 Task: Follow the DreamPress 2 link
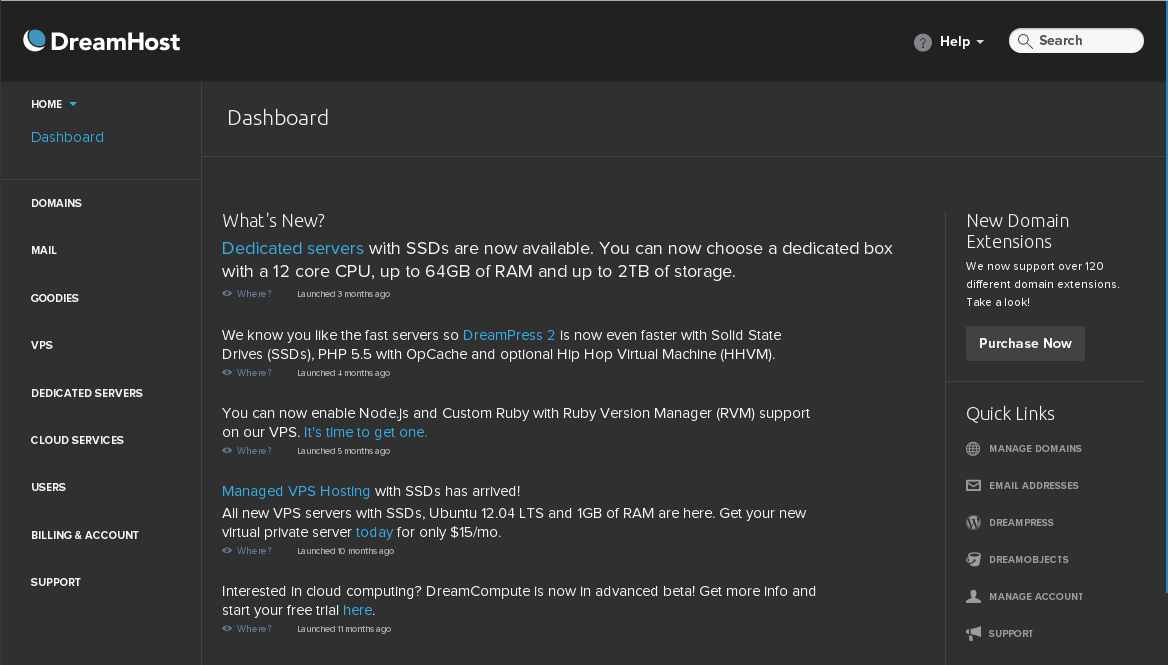[509, 335]
